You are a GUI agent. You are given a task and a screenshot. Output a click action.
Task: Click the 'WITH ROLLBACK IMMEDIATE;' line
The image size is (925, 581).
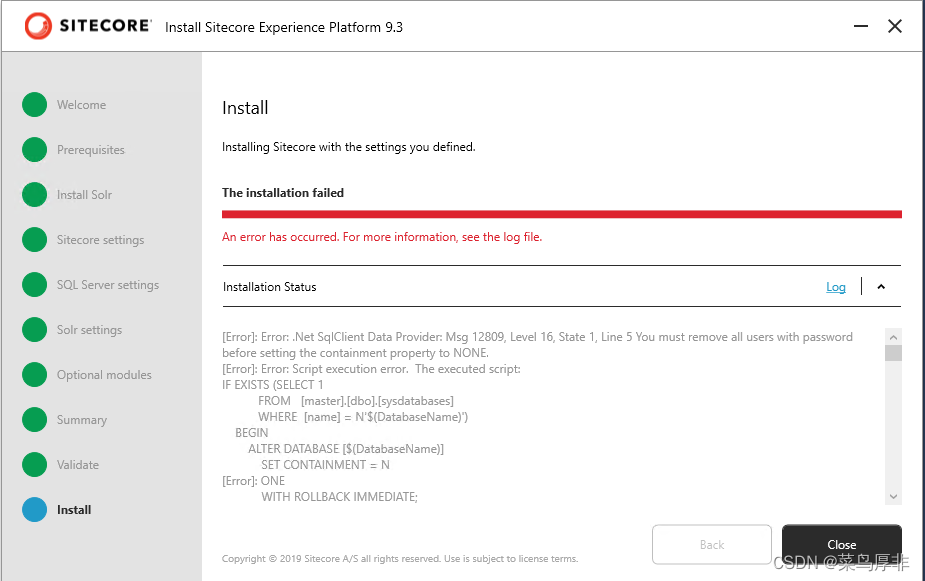339,497
